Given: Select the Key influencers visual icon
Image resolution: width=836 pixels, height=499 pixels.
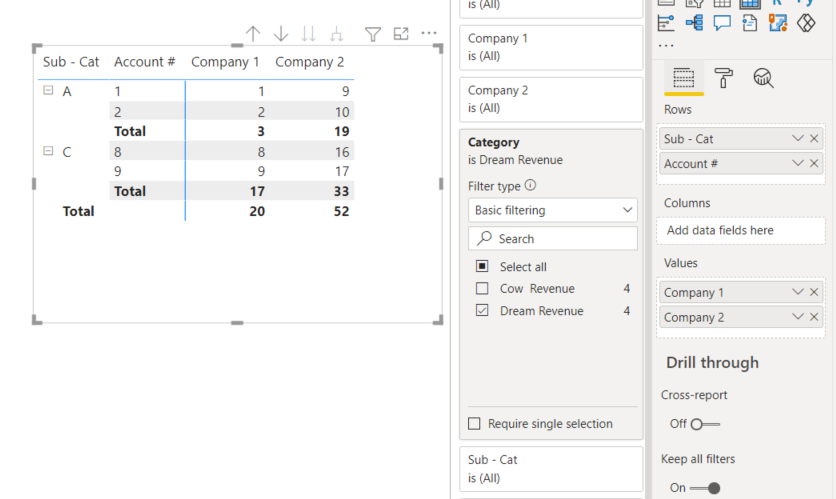Looking at the screenshot, I should tap(666, 23).
